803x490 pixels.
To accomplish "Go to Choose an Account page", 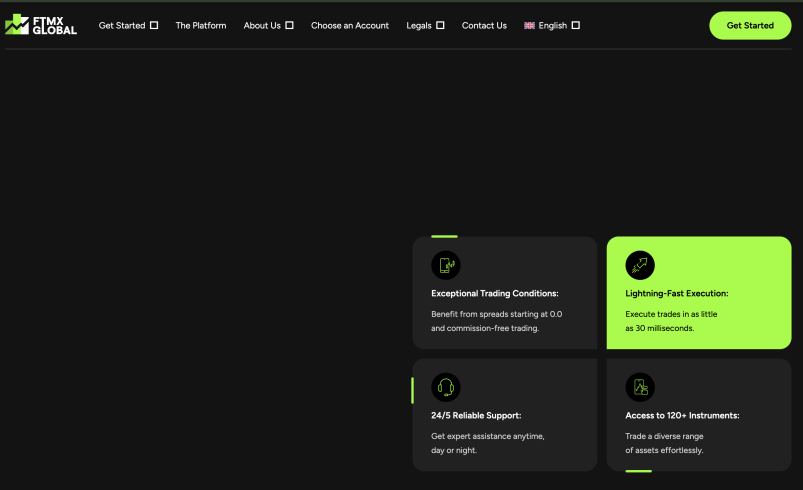I will point(350,26).
